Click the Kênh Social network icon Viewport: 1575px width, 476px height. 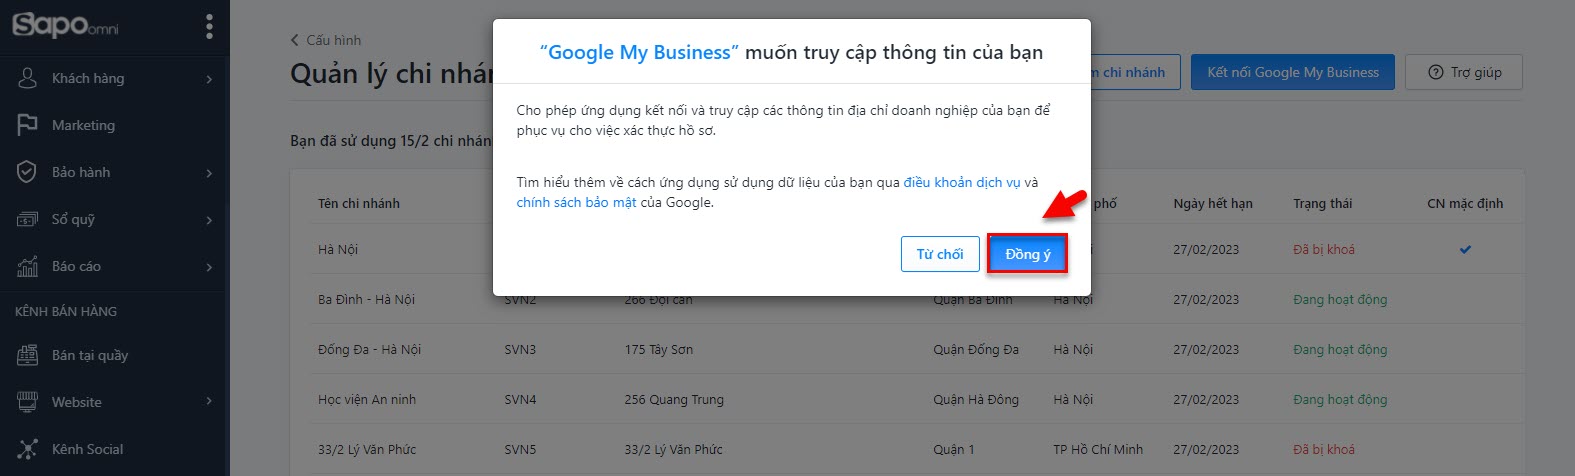(27, 449)
